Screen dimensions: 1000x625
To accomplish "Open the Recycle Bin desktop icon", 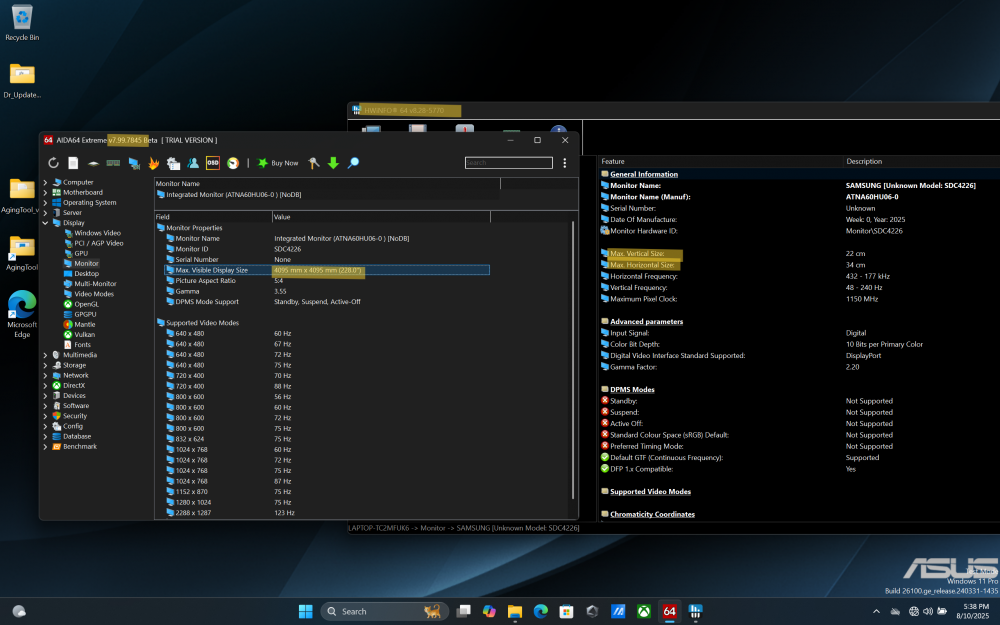I will 22,23.
